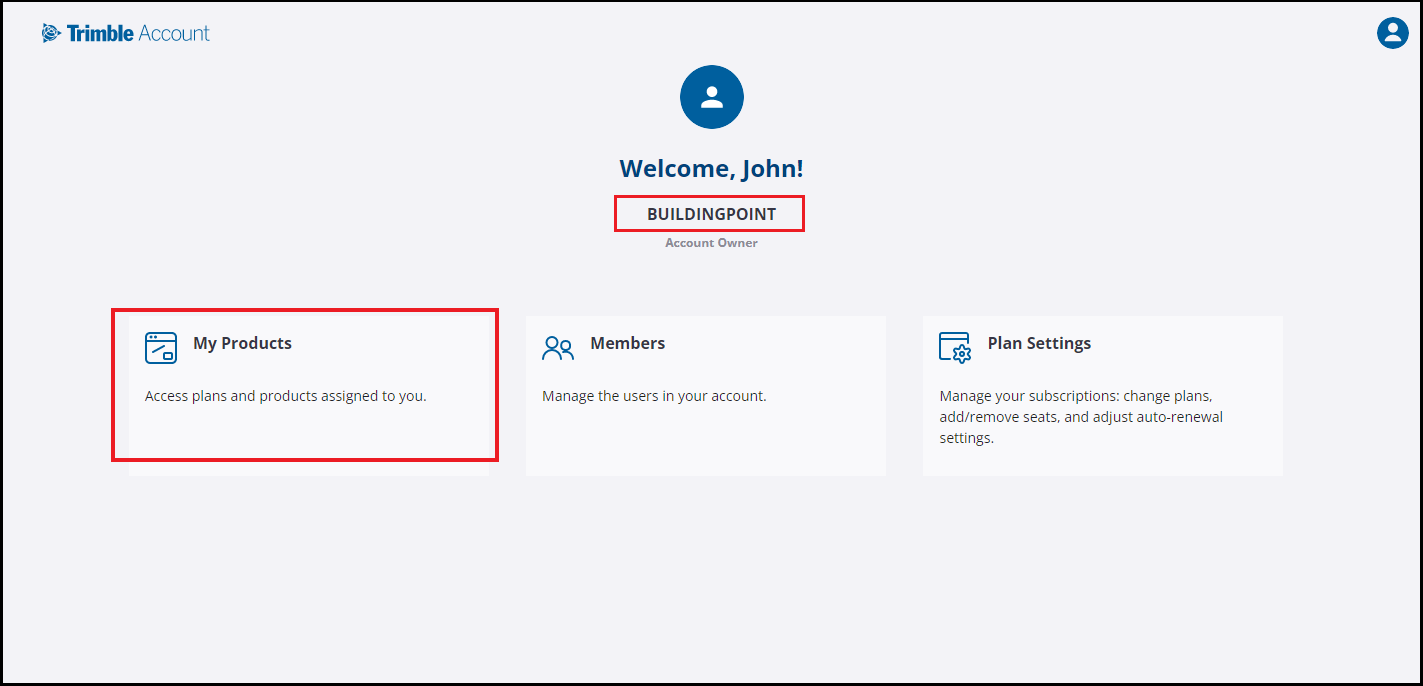The width and height of the screenshot is (1423, 686).
Task: Click the Trimble globe logo icon
Action: tap(51, 34)
